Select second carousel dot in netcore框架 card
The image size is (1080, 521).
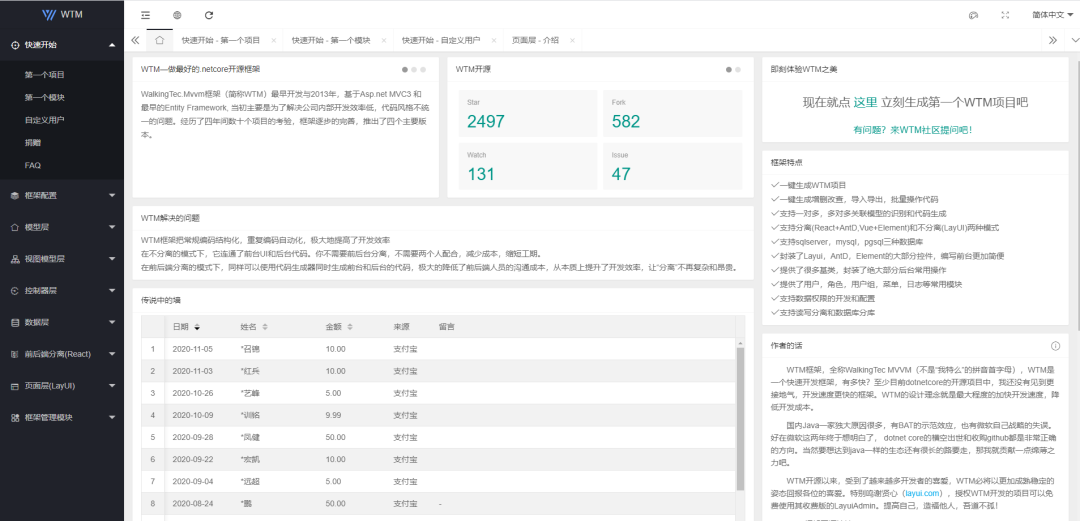414,70
